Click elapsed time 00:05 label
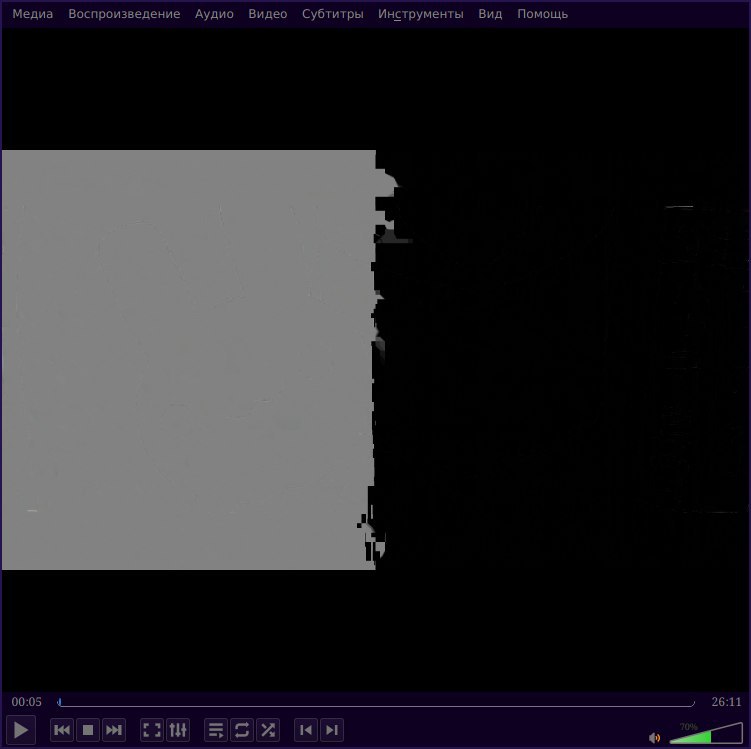The image size is (751, 749). click(26, 702)
